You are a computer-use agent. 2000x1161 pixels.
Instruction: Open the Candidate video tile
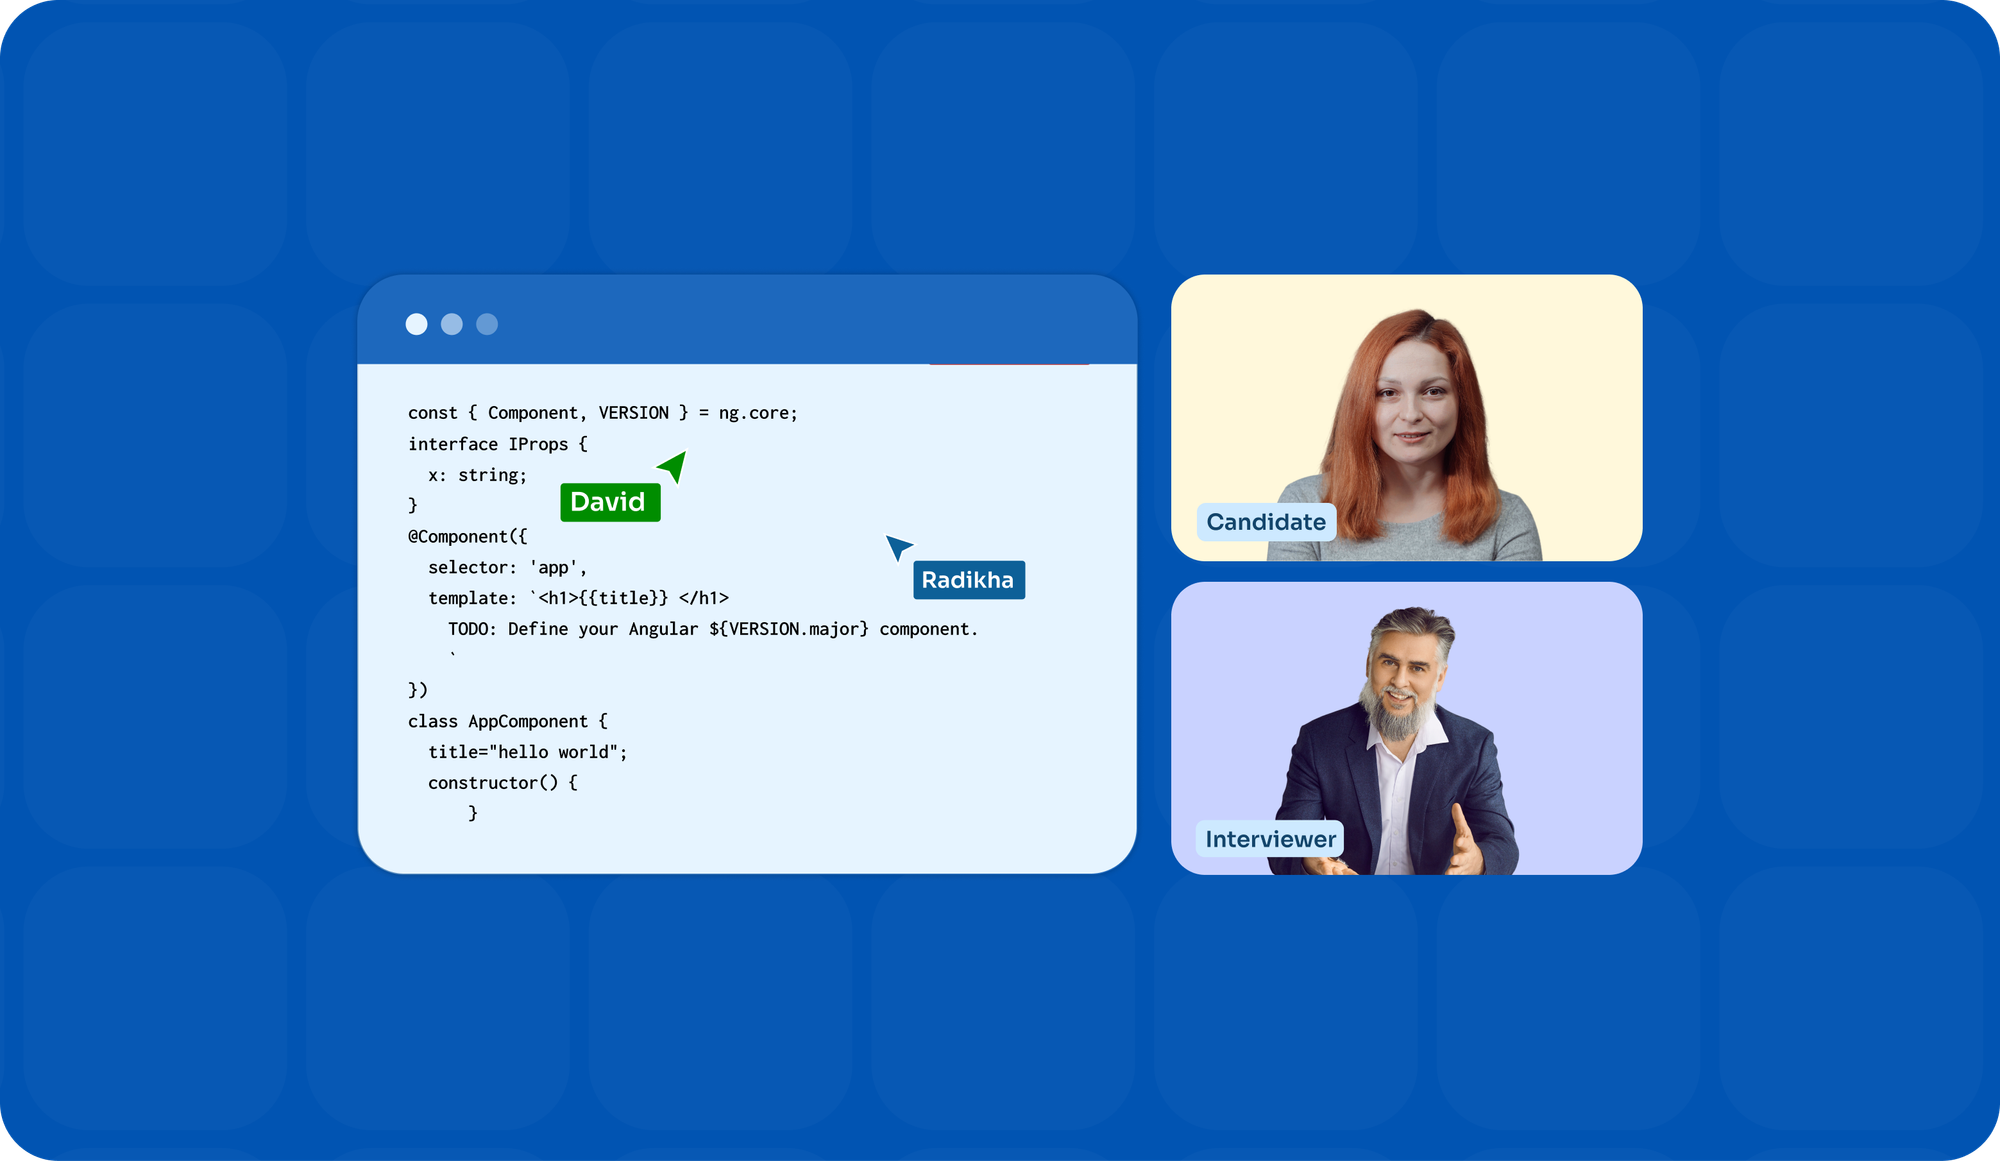pyautogui.click(x=1406, y=418)
